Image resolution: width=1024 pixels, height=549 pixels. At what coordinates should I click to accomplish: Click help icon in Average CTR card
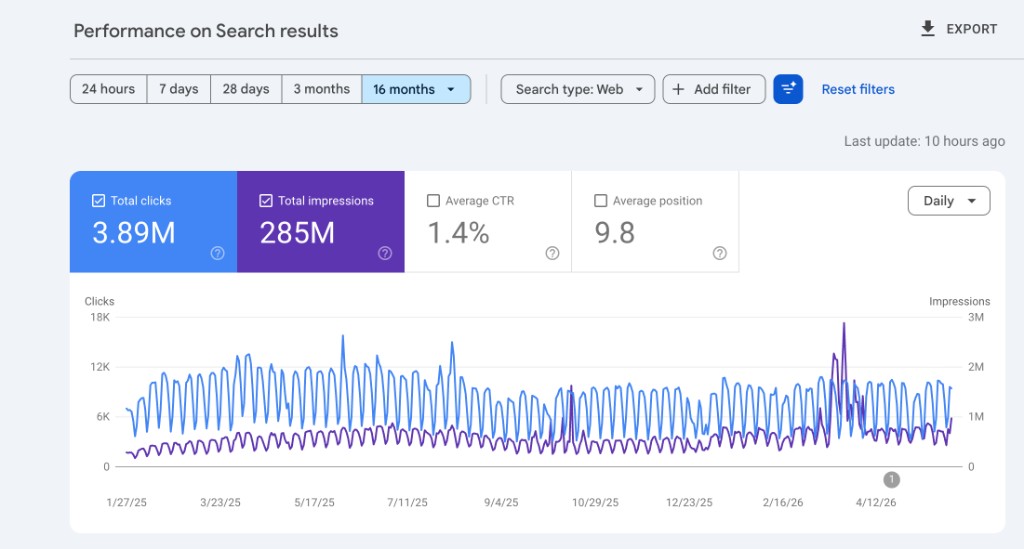[x=552, y=253]
